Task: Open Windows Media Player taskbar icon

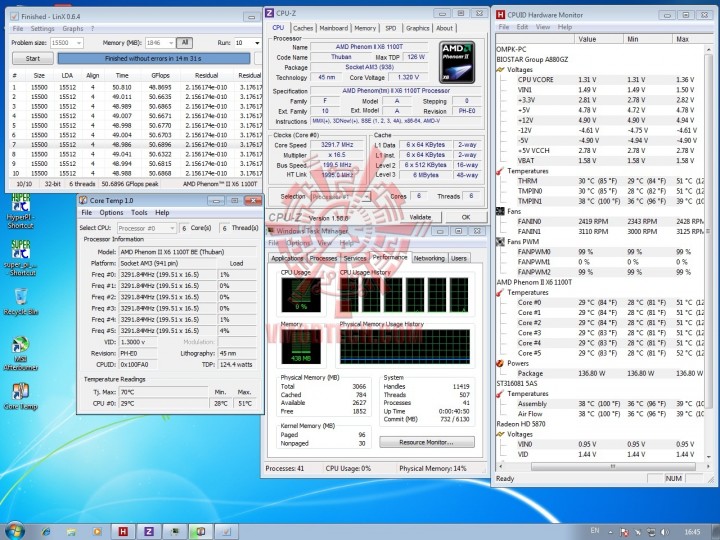Action: [x=97, y=532]
